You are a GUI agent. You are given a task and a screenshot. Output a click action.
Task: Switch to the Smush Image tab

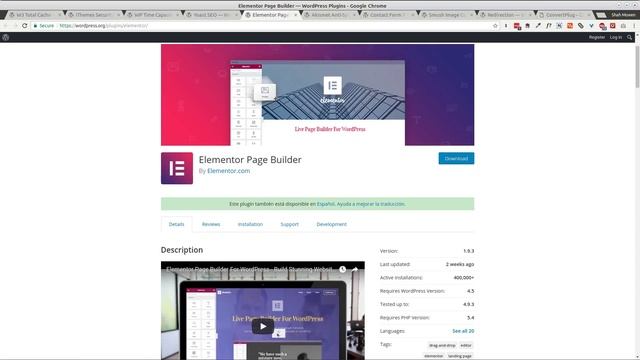tap(446, 15)
